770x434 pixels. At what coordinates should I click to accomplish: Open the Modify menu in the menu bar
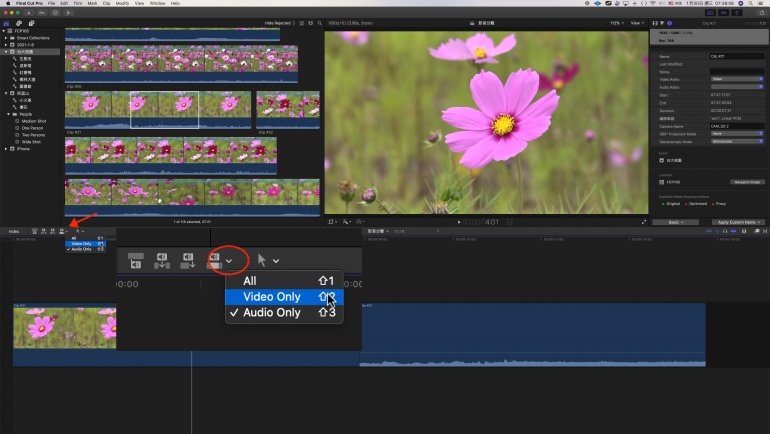[x=120, y=4]
